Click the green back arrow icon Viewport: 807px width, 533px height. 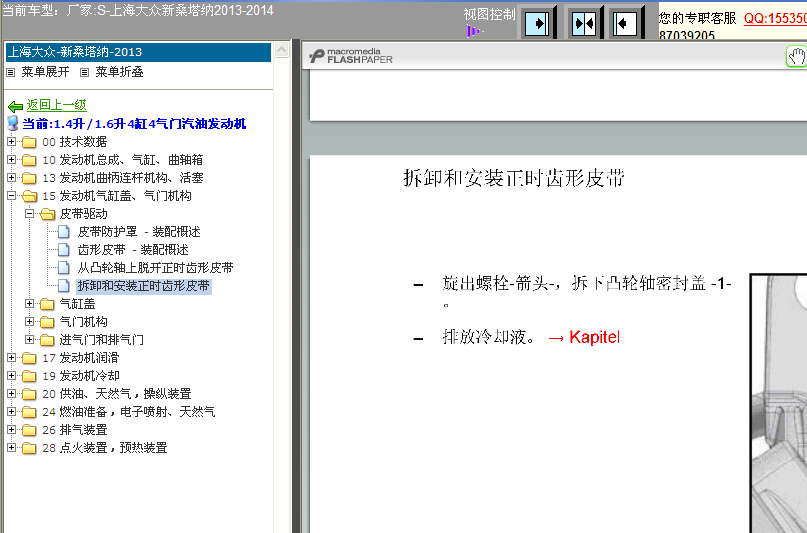click(14, 106)
